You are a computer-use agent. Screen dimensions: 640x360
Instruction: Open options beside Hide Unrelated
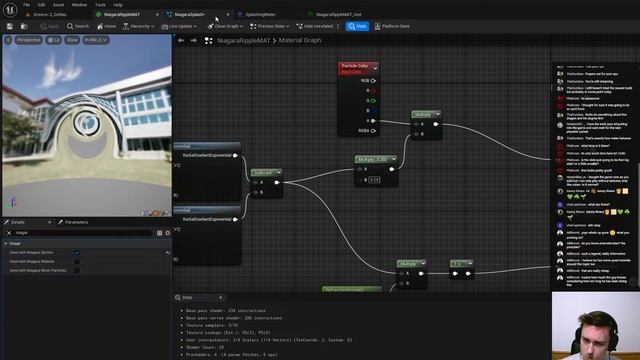338,27
